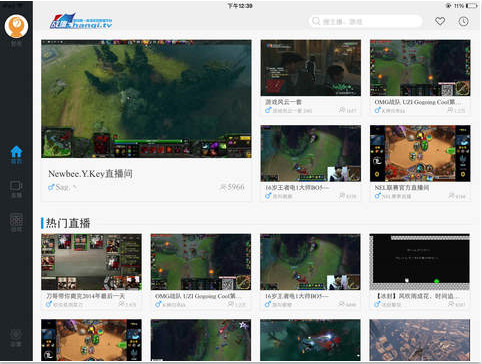The image size is (482, 364).
Task: Click the streamer name Sag. under Newbee.Y.Key
Action: click(62, 187)
